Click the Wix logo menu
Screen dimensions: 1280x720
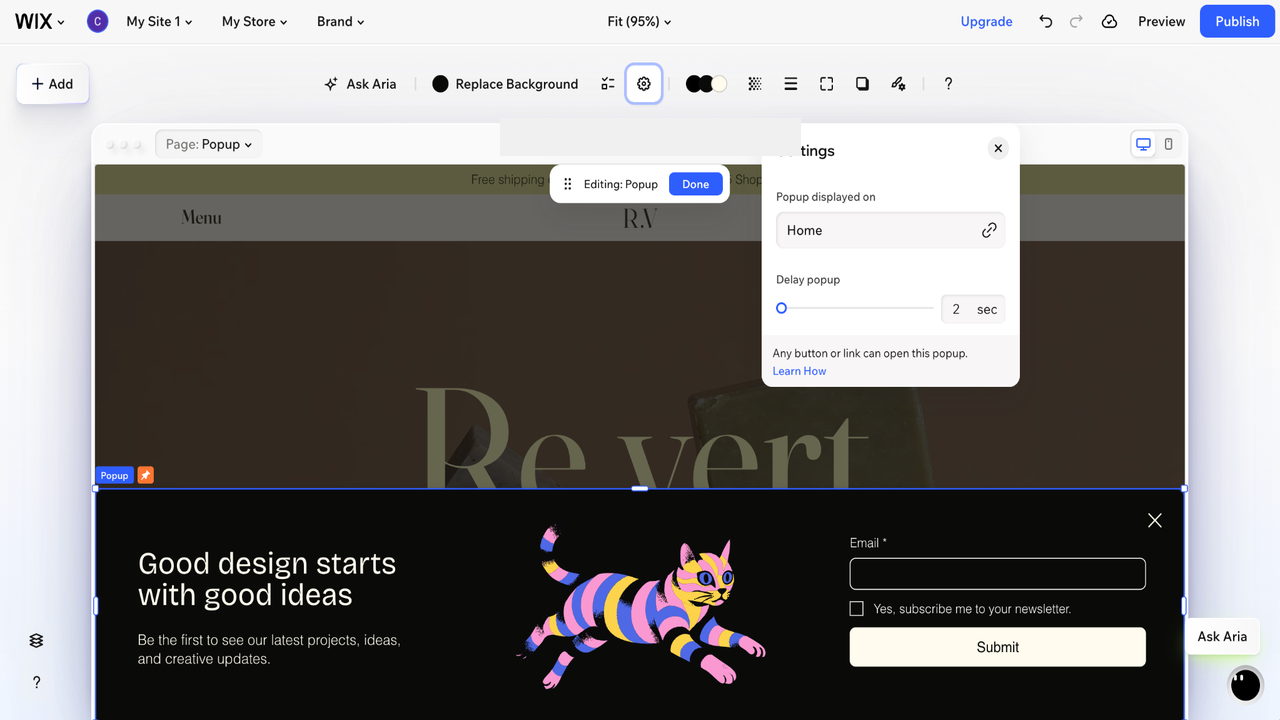pyautogui.click(x=39, y=21)
